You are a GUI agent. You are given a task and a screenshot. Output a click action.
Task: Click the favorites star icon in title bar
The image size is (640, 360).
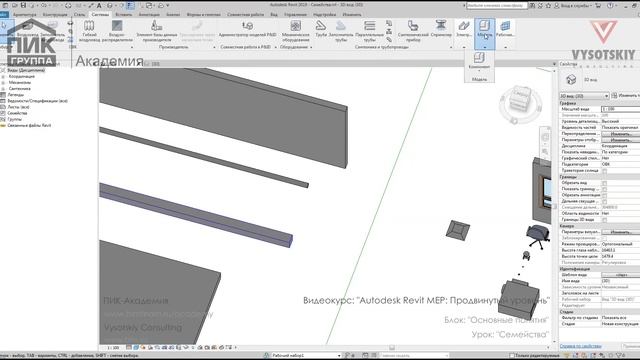coord(548,5)
